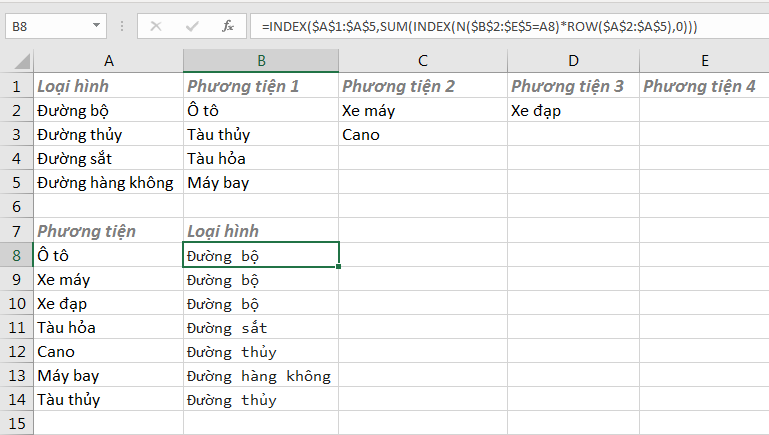Select column D header

(572, 62)
